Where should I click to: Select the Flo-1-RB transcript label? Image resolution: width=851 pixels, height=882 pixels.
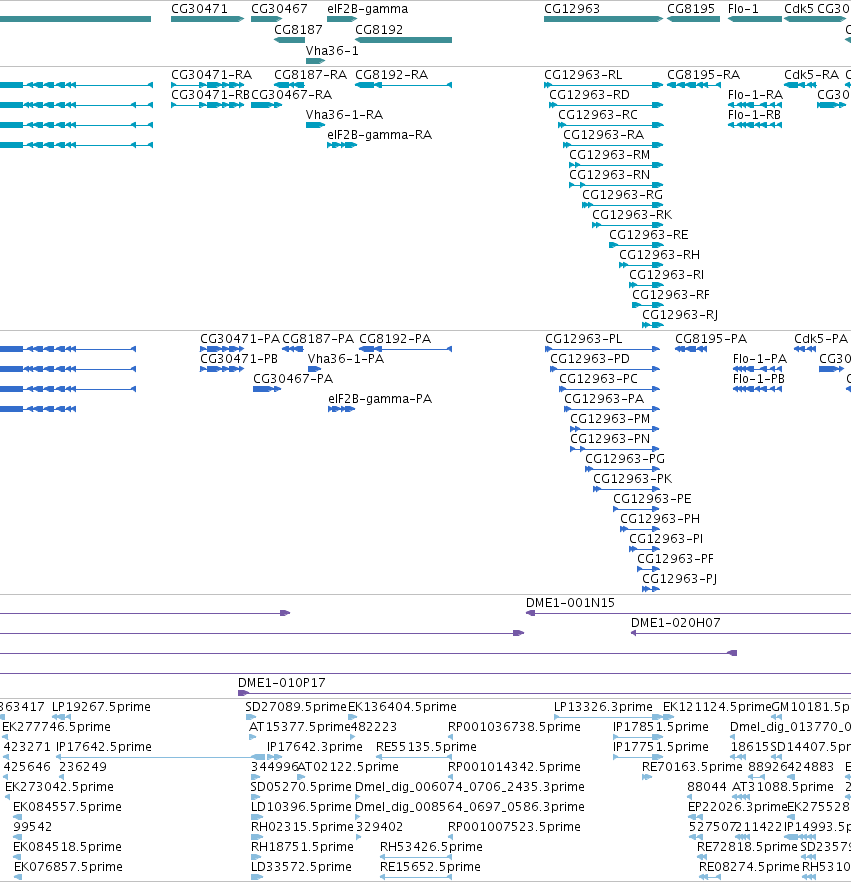[x=754, y=115]
